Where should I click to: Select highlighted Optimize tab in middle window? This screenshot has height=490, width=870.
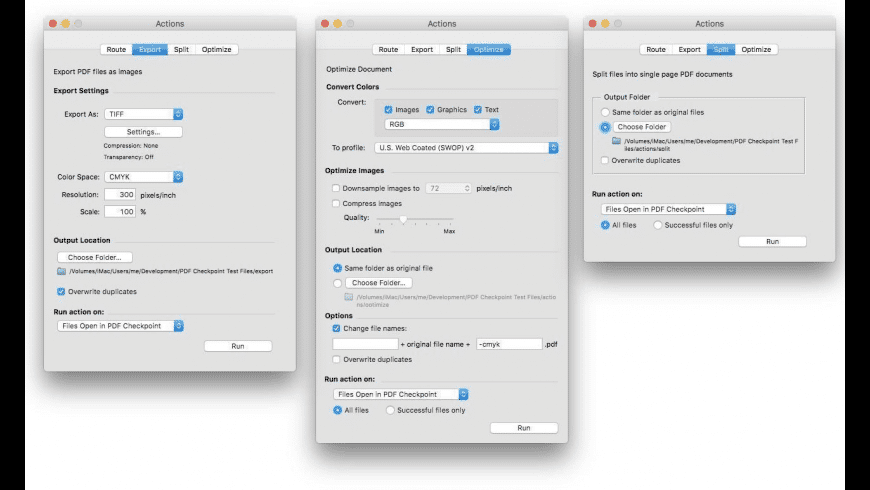pos(488,49)
